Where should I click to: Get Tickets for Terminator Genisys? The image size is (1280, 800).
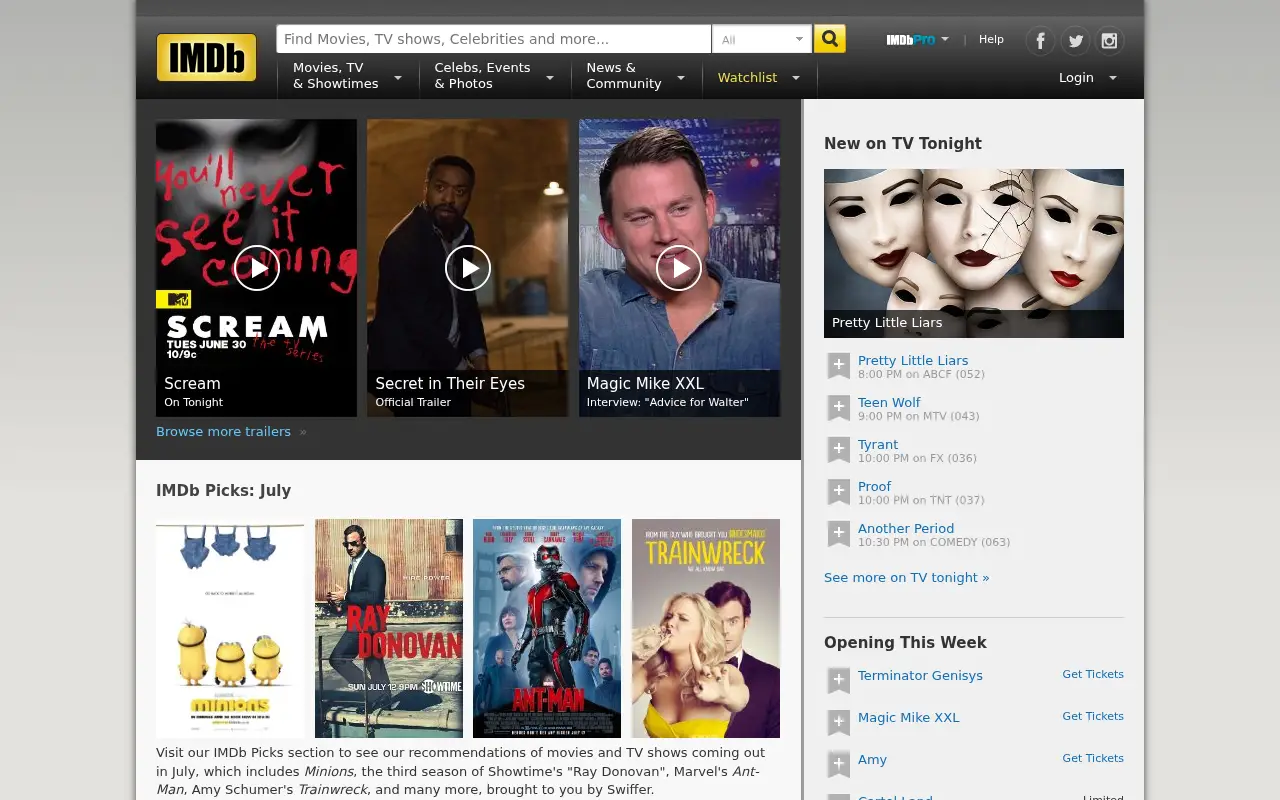1093,674
